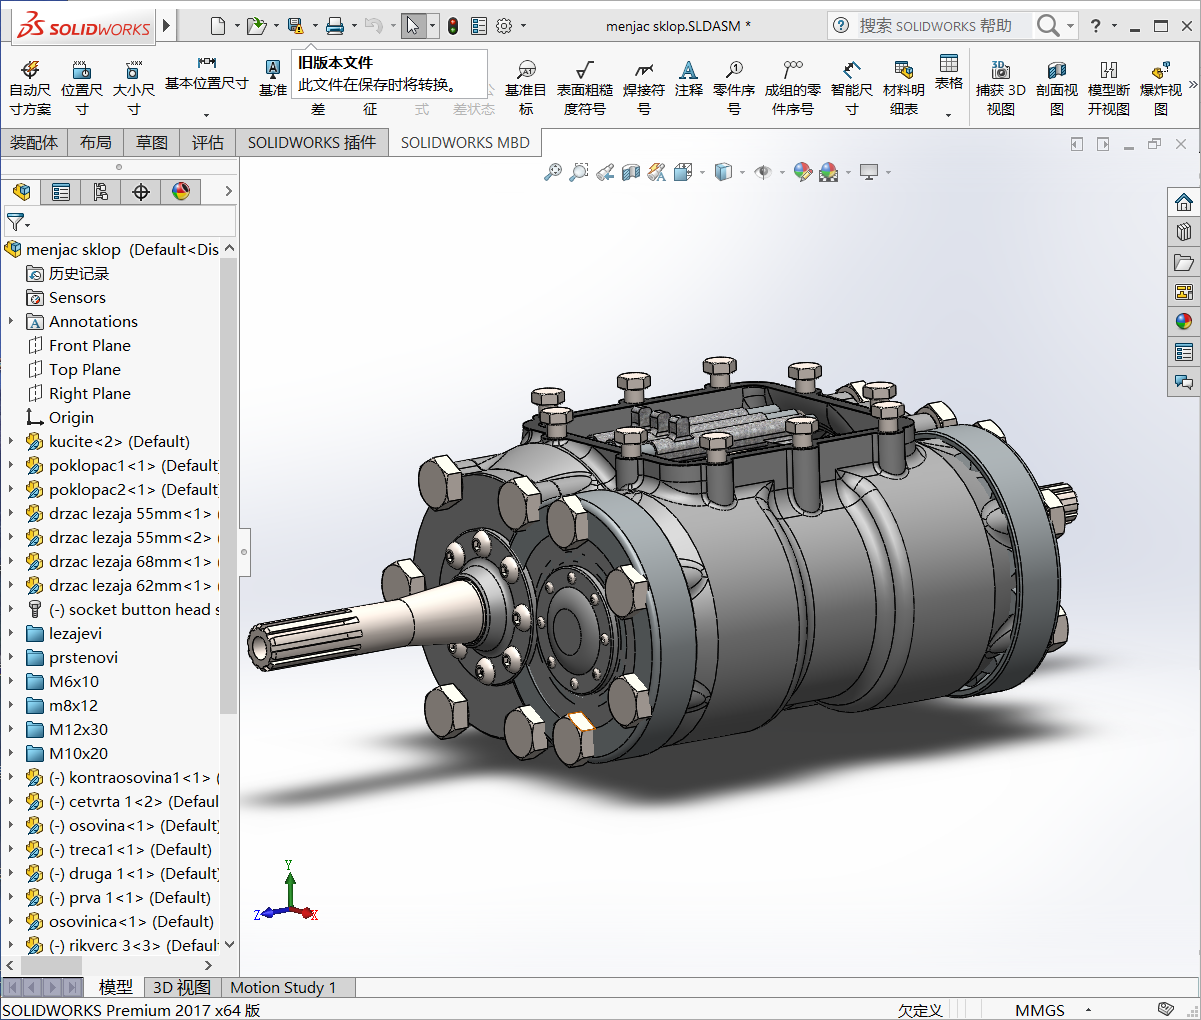Click the Edit Appearance color ball icon

click(x=802, y=173)
